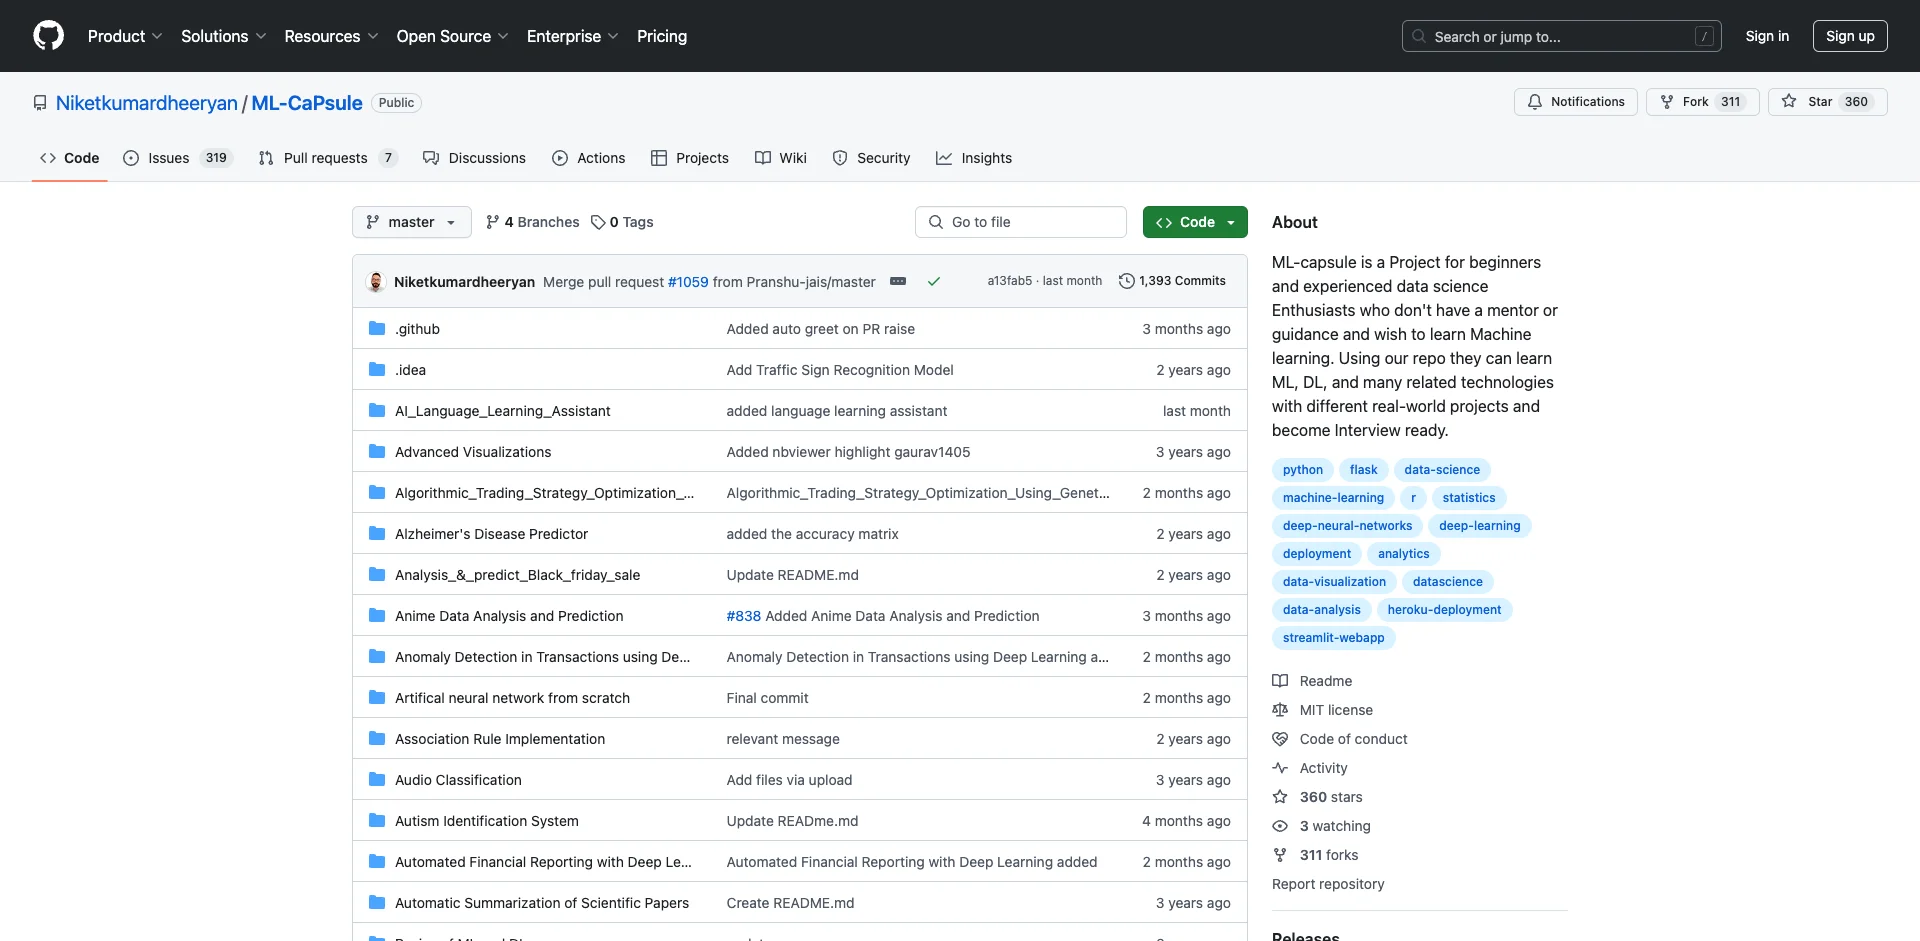Click the Sign in link
Image resolution: width=1920 pixels, height=941 pixels.
[x=1767, y=36]
